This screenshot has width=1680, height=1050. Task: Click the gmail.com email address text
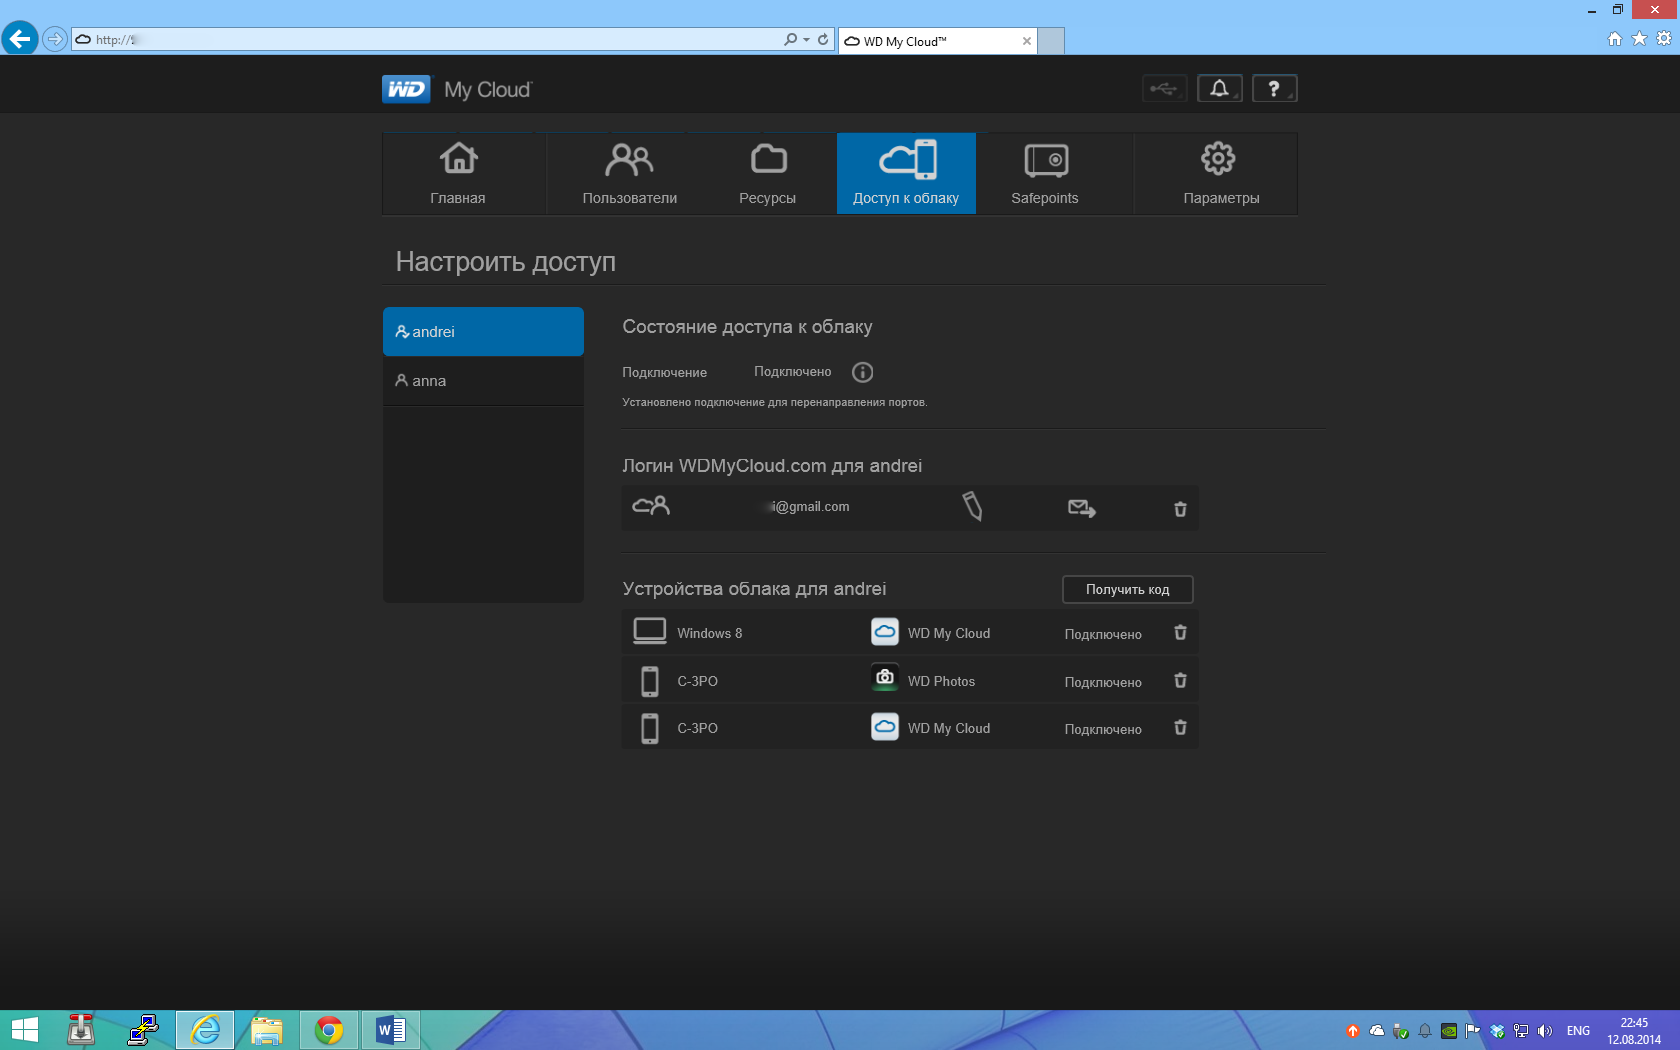click(809, 507)
